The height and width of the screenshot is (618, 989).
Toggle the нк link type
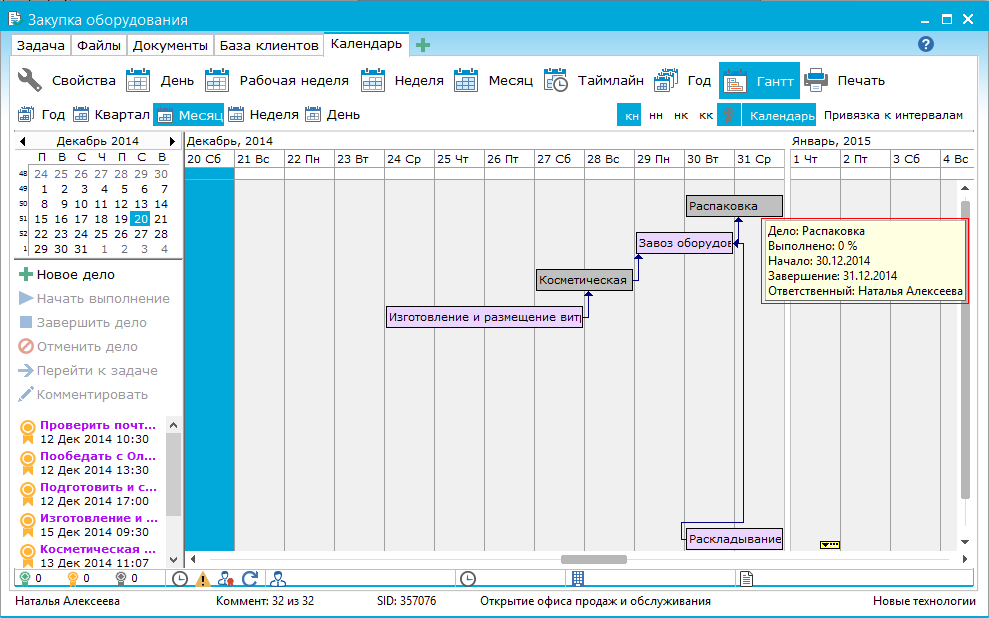681,115
